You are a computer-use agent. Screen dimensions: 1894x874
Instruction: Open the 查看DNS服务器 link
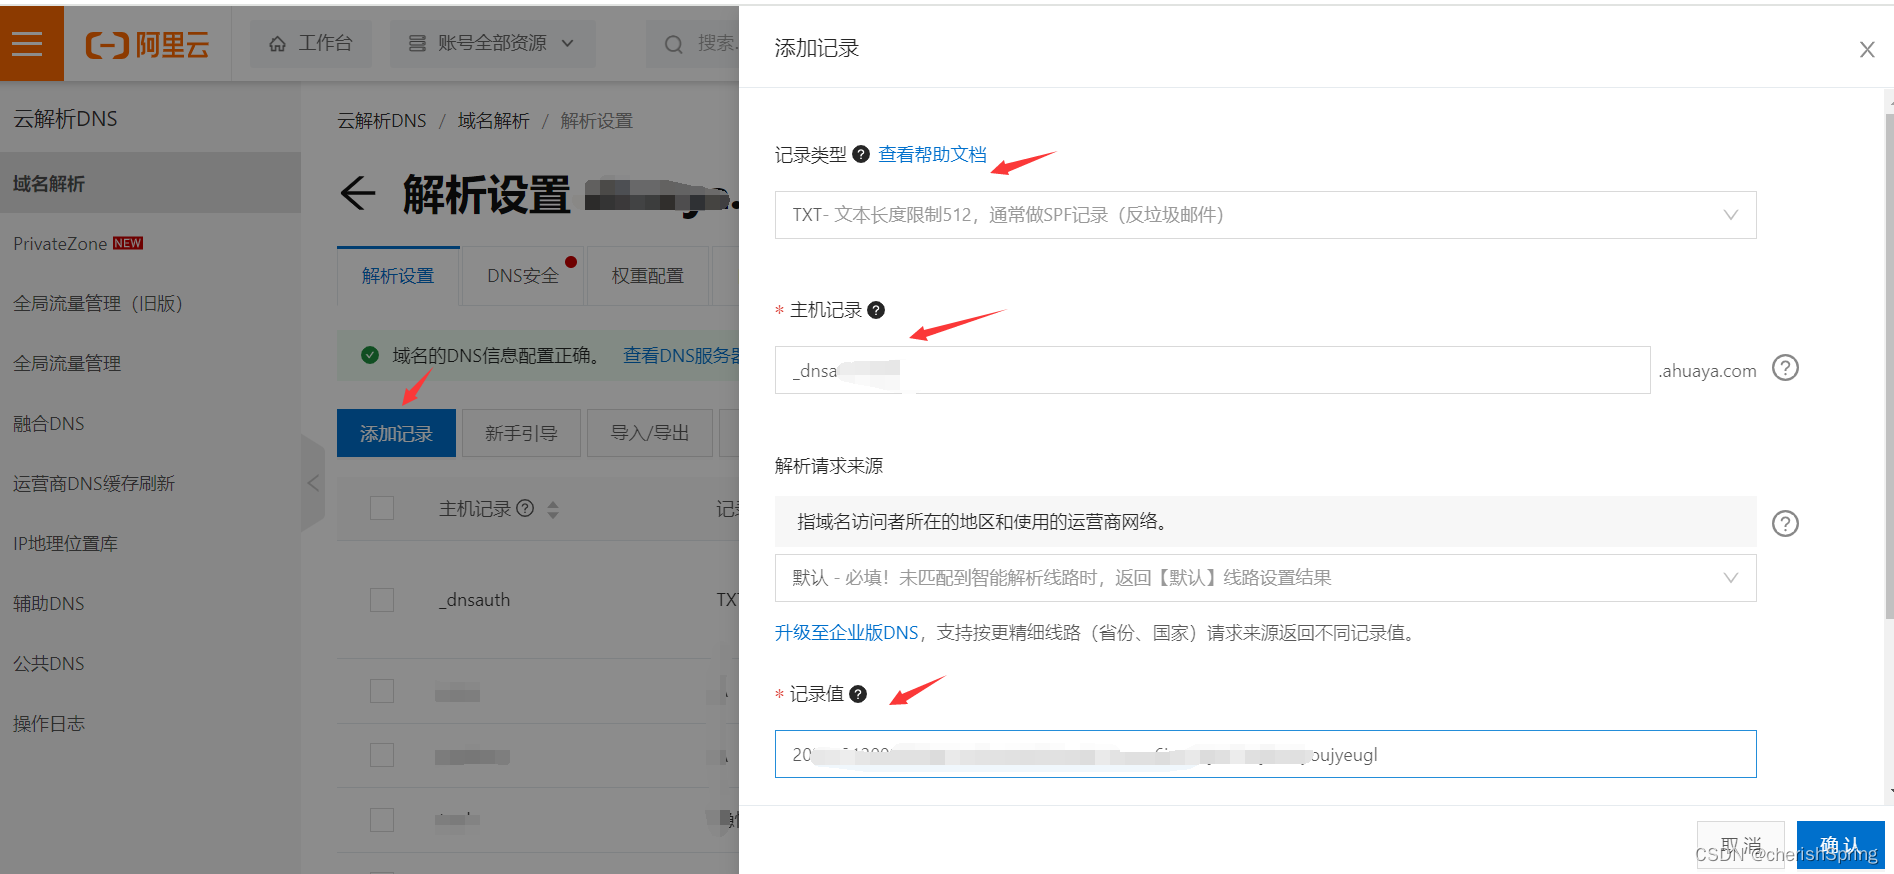point(681,356)
